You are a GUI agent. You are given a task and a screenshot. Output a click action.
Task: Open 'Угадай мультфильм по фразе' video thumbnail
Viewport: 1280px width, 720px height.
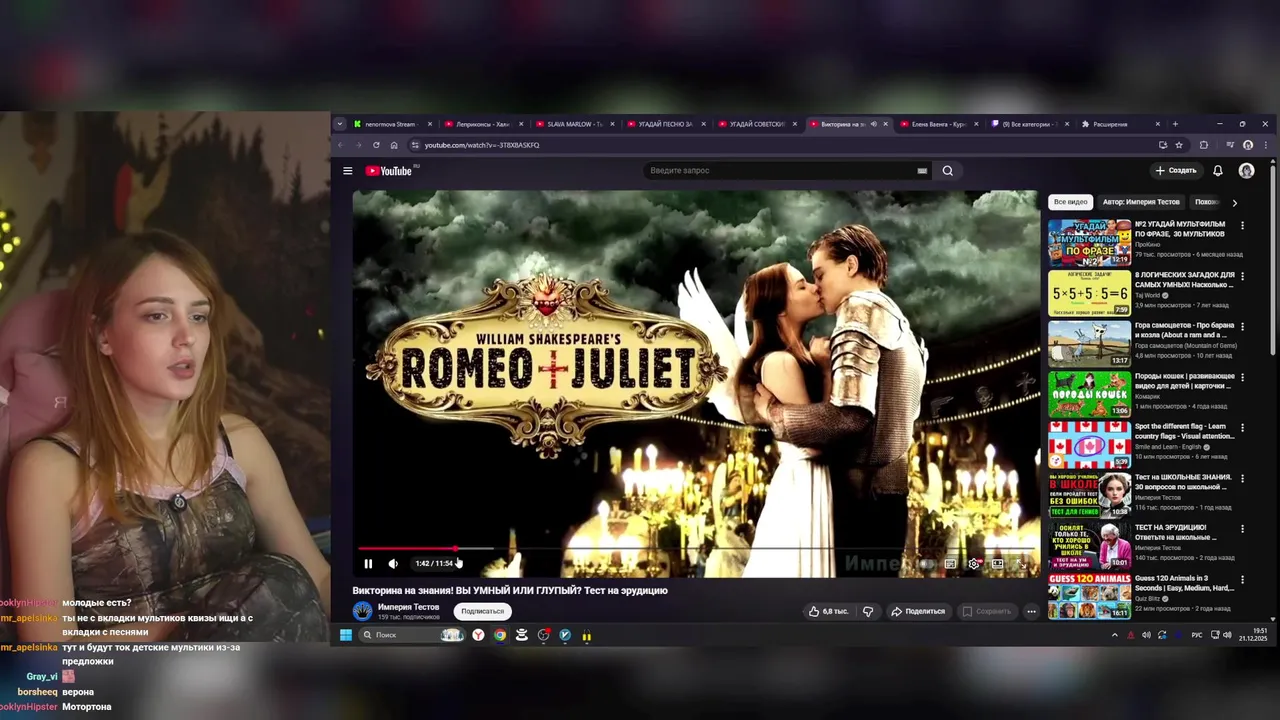[x=1089, y=242]
